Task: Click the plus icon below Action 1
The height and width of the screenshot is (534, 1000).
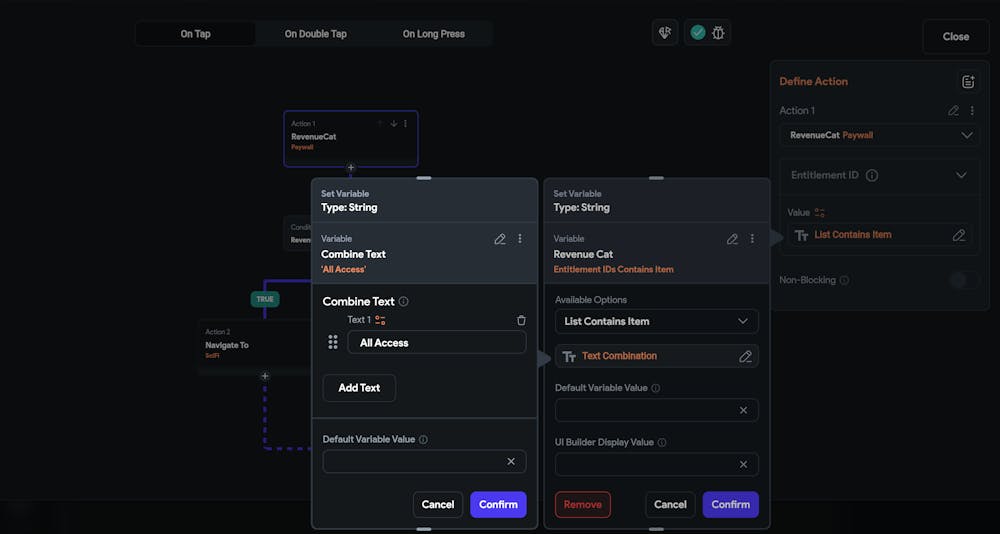Action: click(x=351, y=168)
